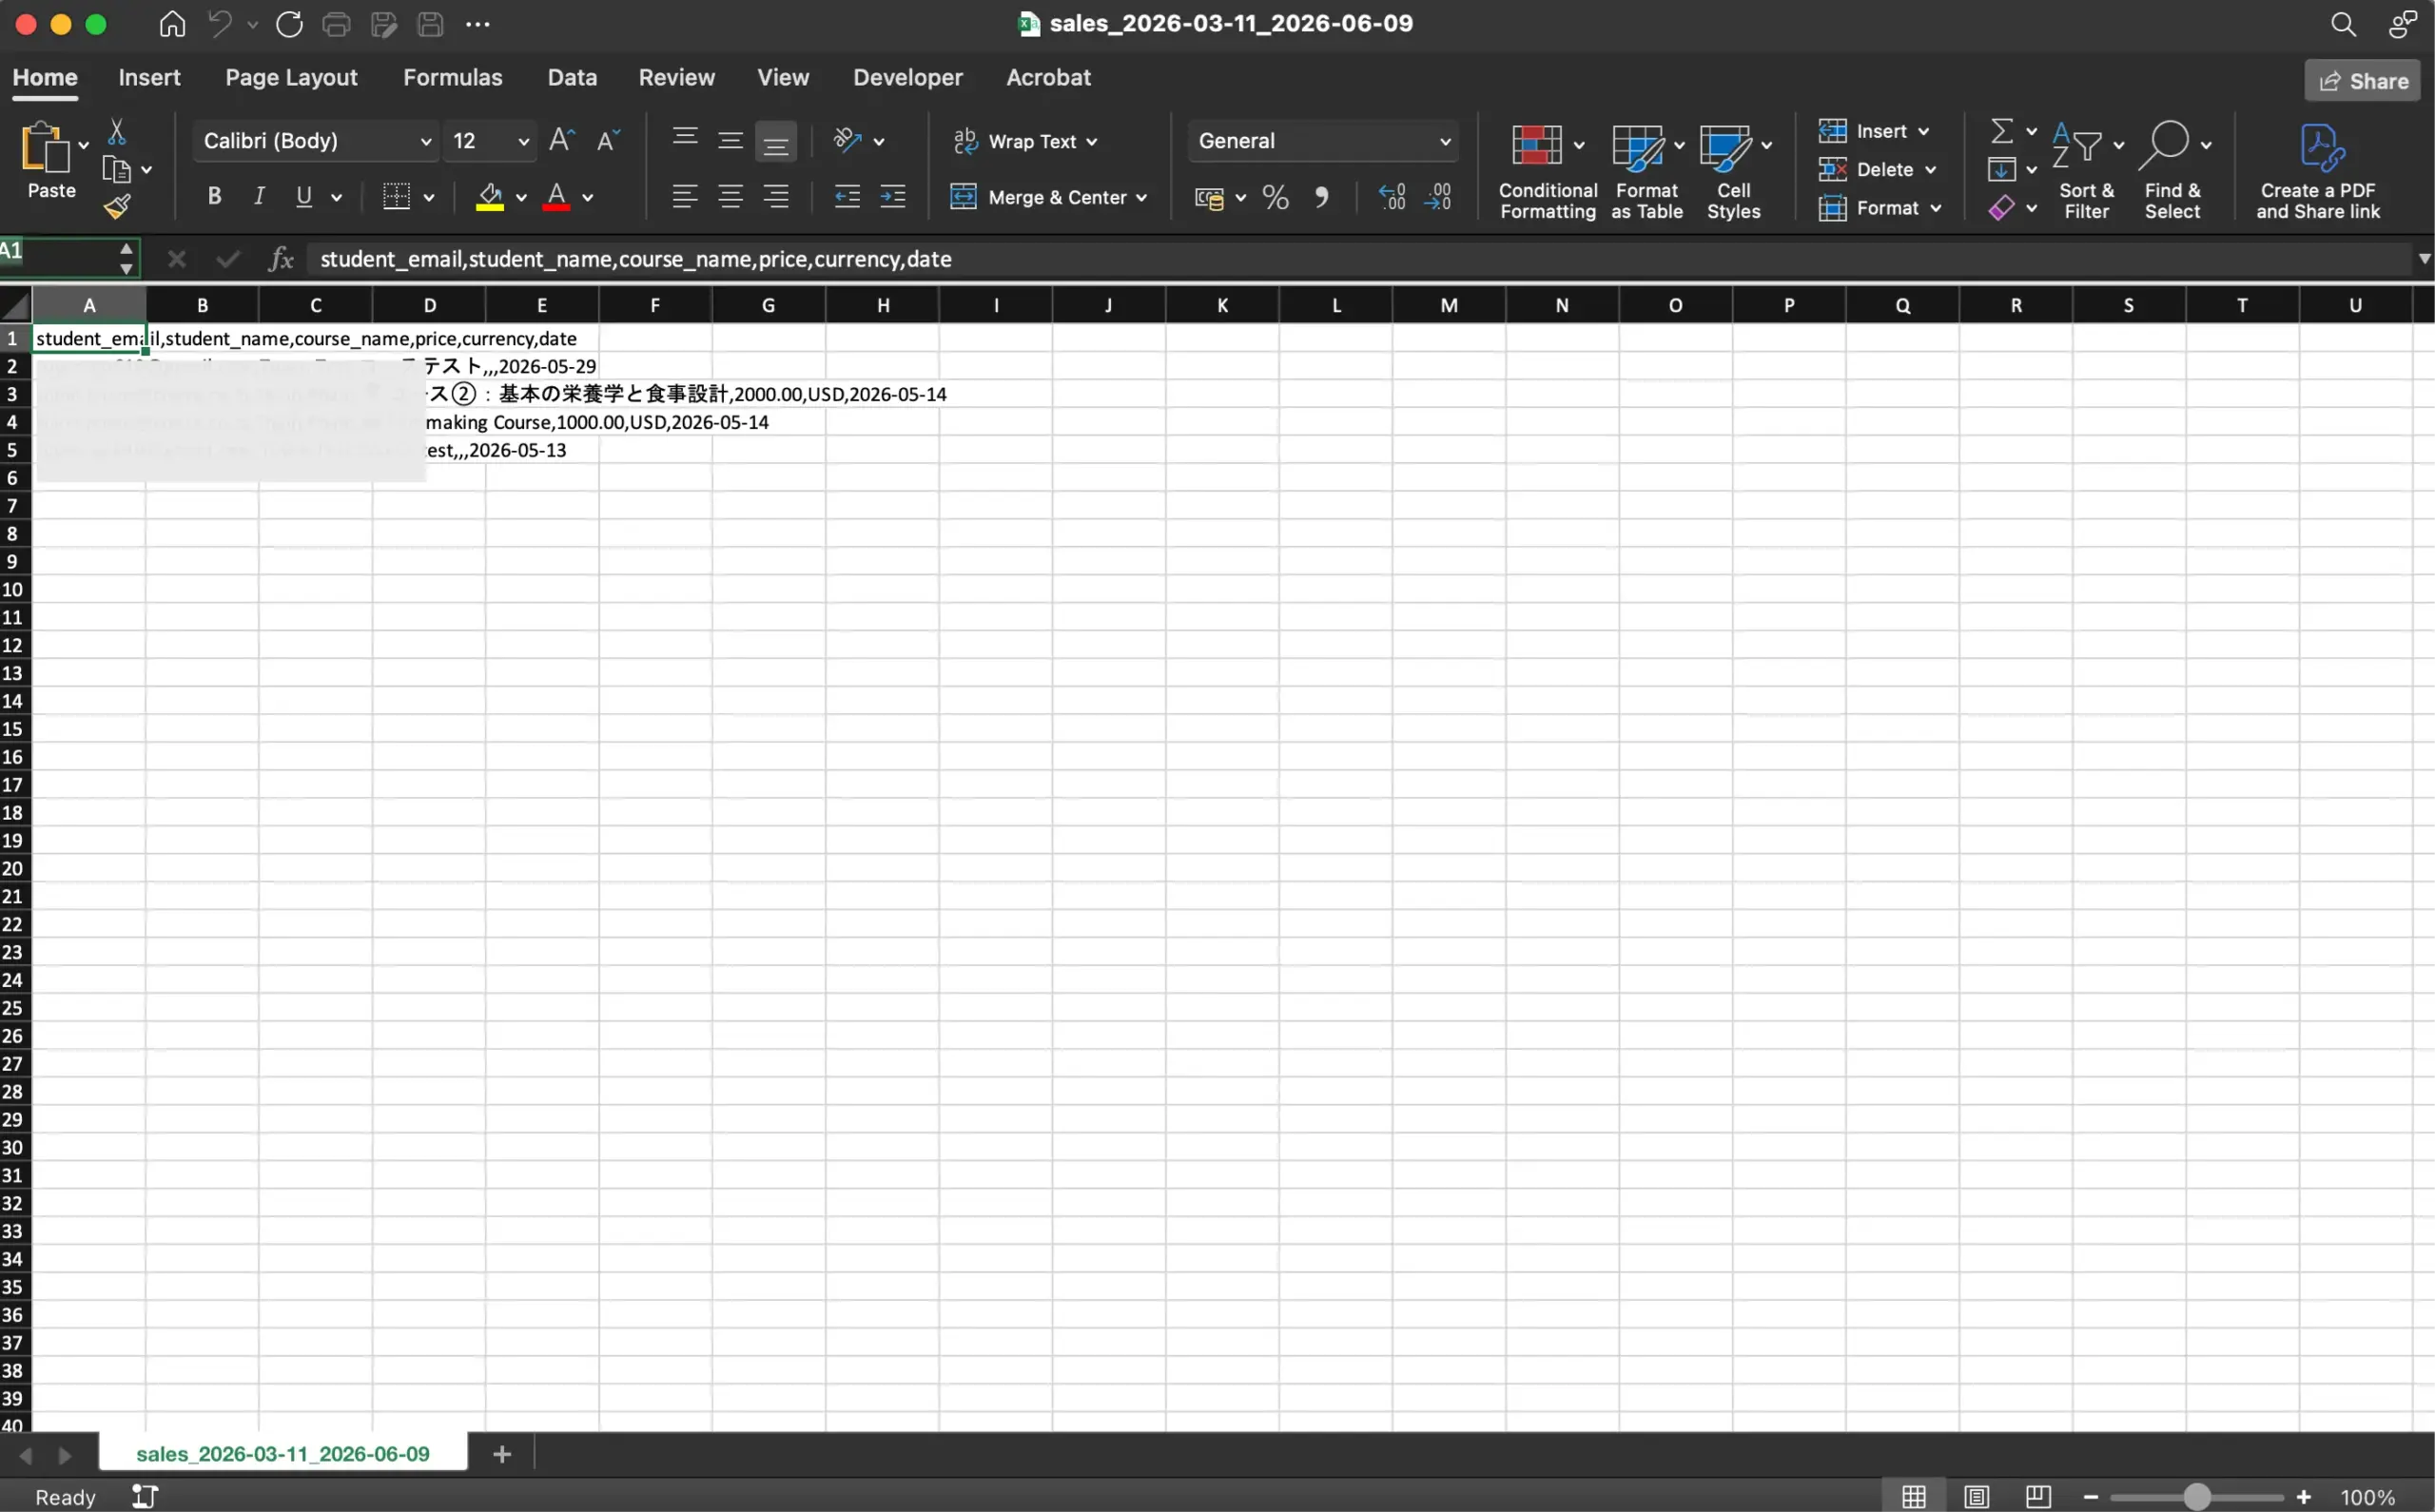
Task: Click the Share button
Action: coord(2363,80)
